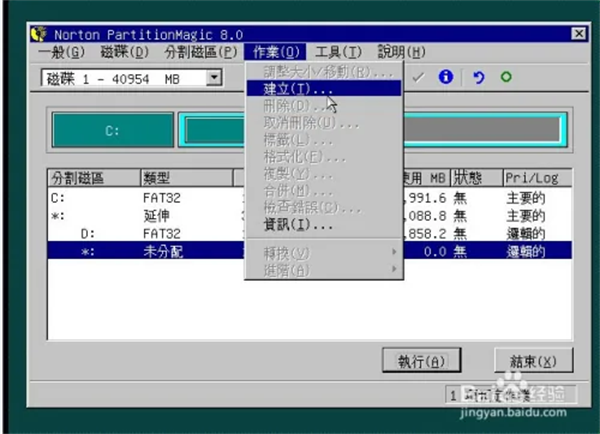600x434 pixels.
Task: Select the 延伸 partition row
Action: [309, 215]
